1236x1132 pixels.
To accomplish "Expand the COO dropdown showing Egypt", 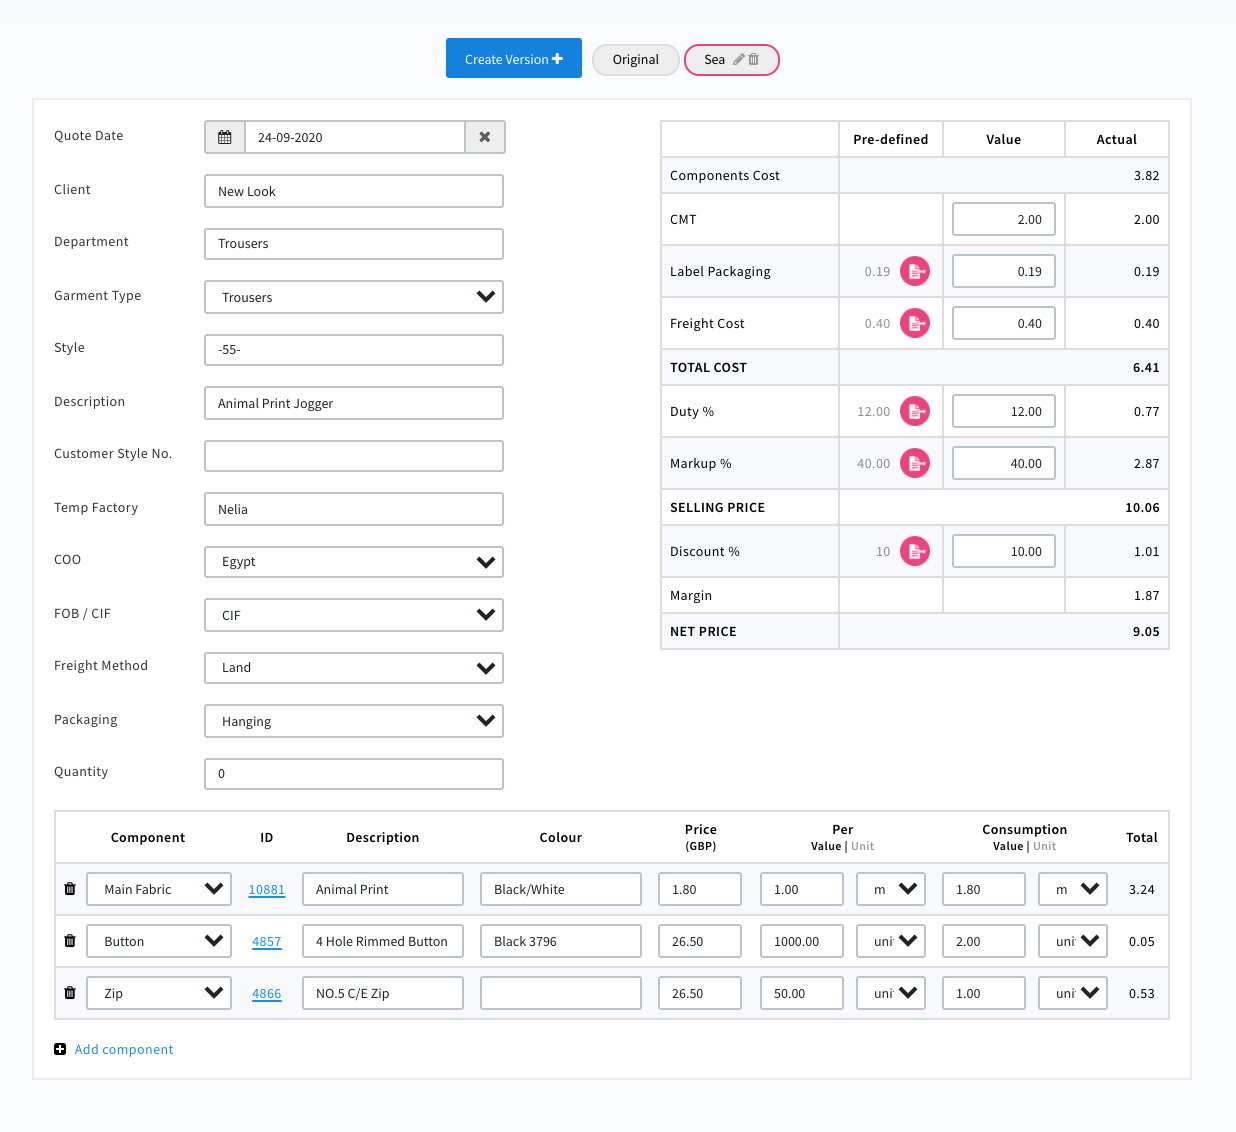I will [x=354, y=562].
